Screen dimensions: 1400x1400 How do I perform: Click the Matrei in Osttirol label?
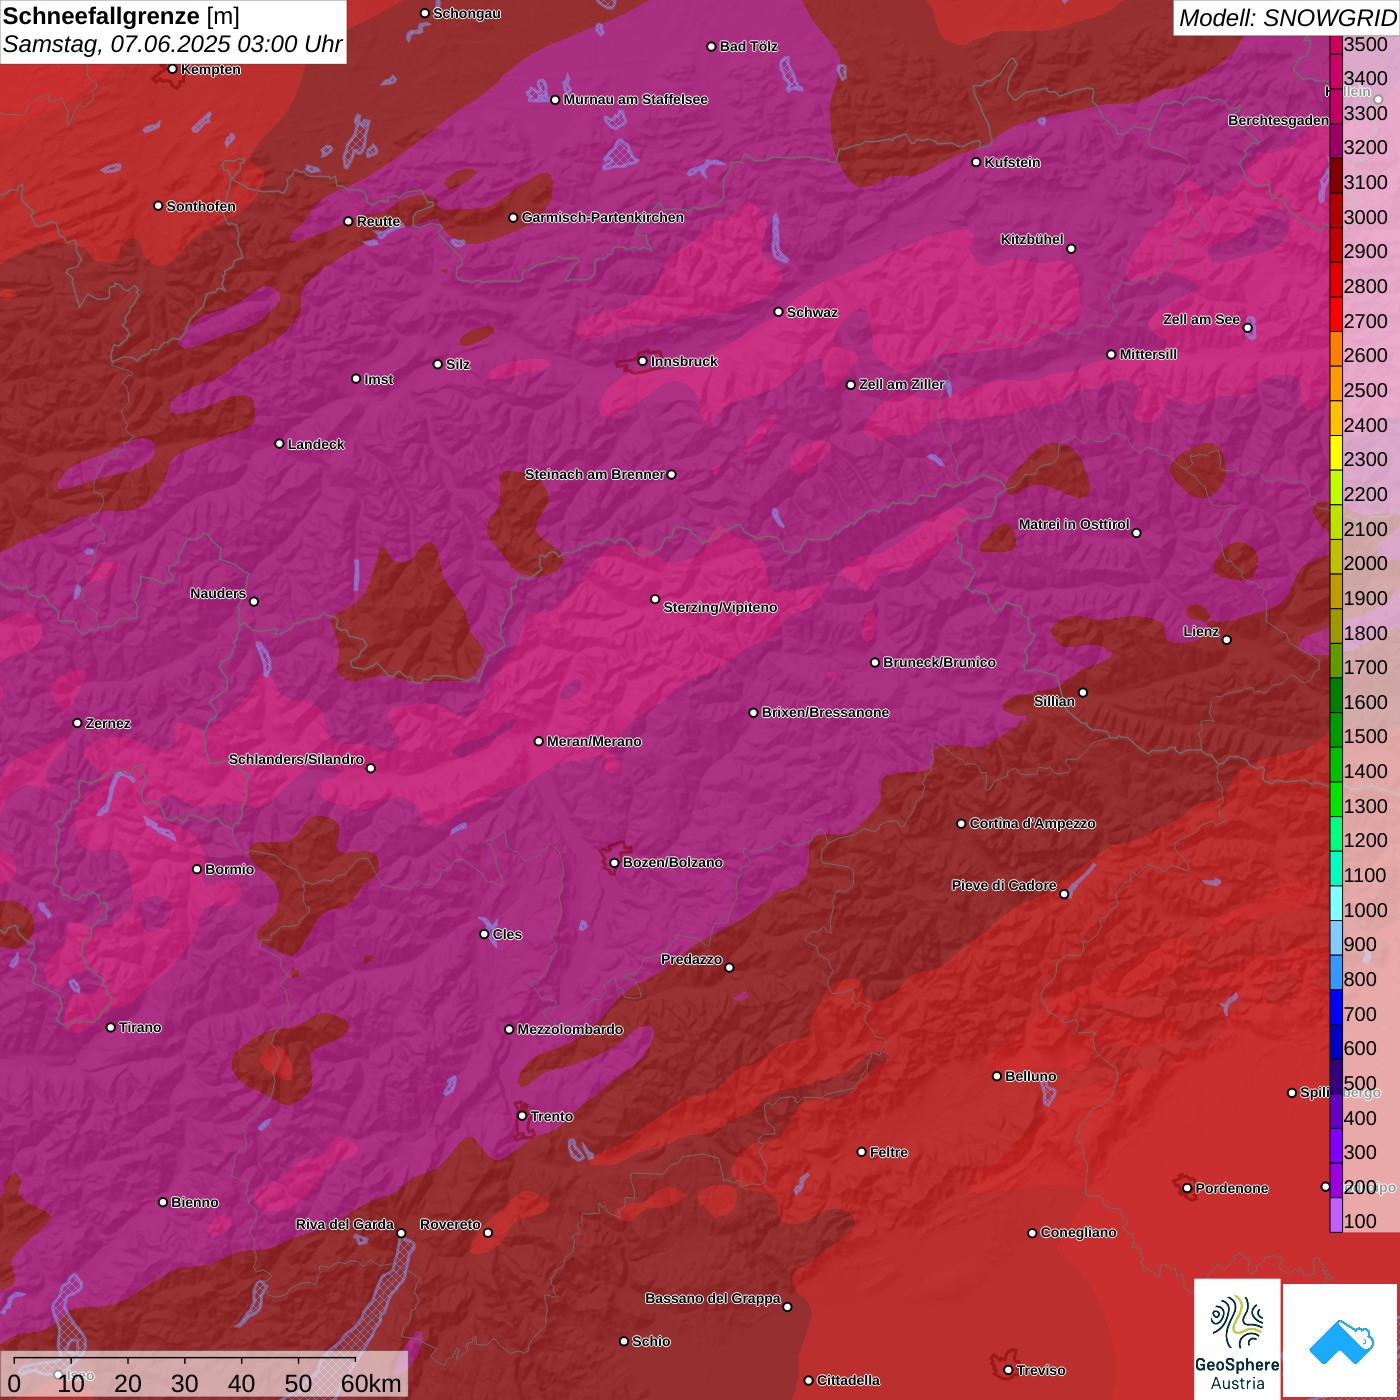[x=1074, y=524]
